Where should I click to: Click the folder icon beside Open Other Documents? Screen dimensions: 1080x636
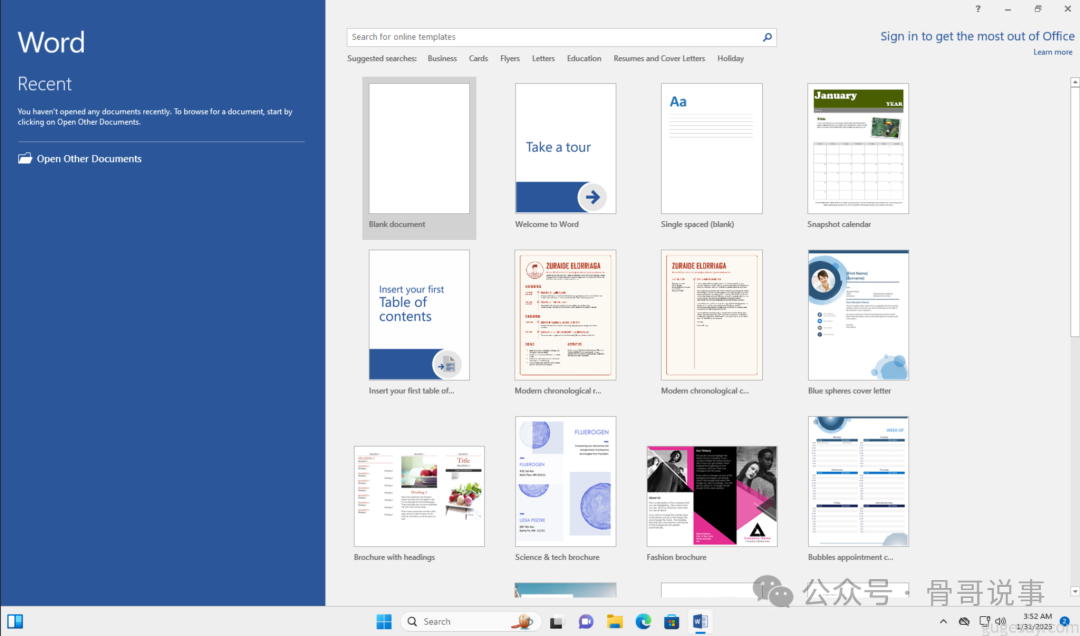point(25,158)
